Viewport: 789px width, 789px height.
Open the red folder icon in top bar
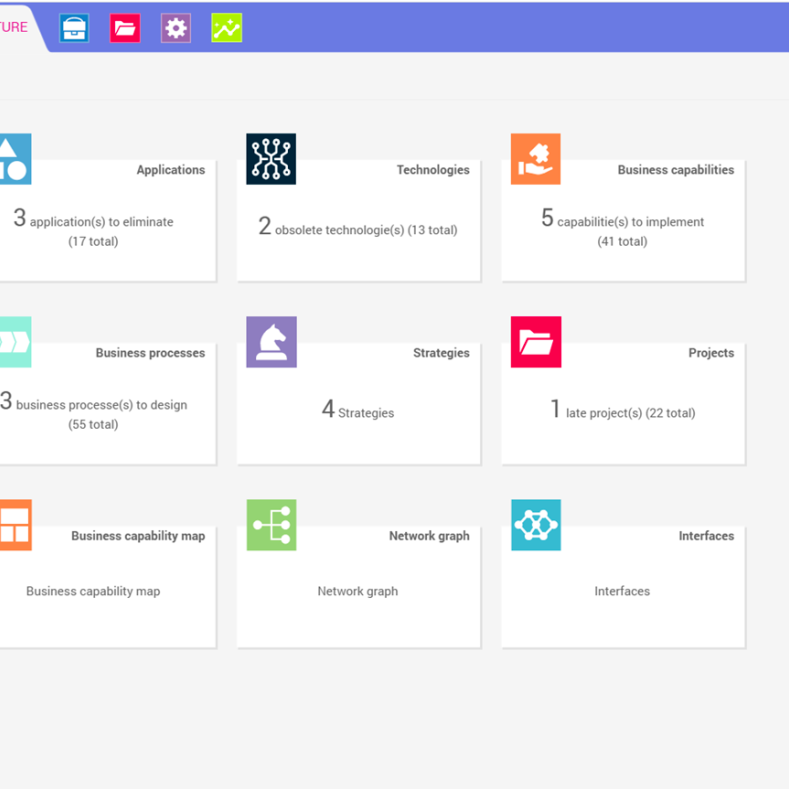(125, 28)
